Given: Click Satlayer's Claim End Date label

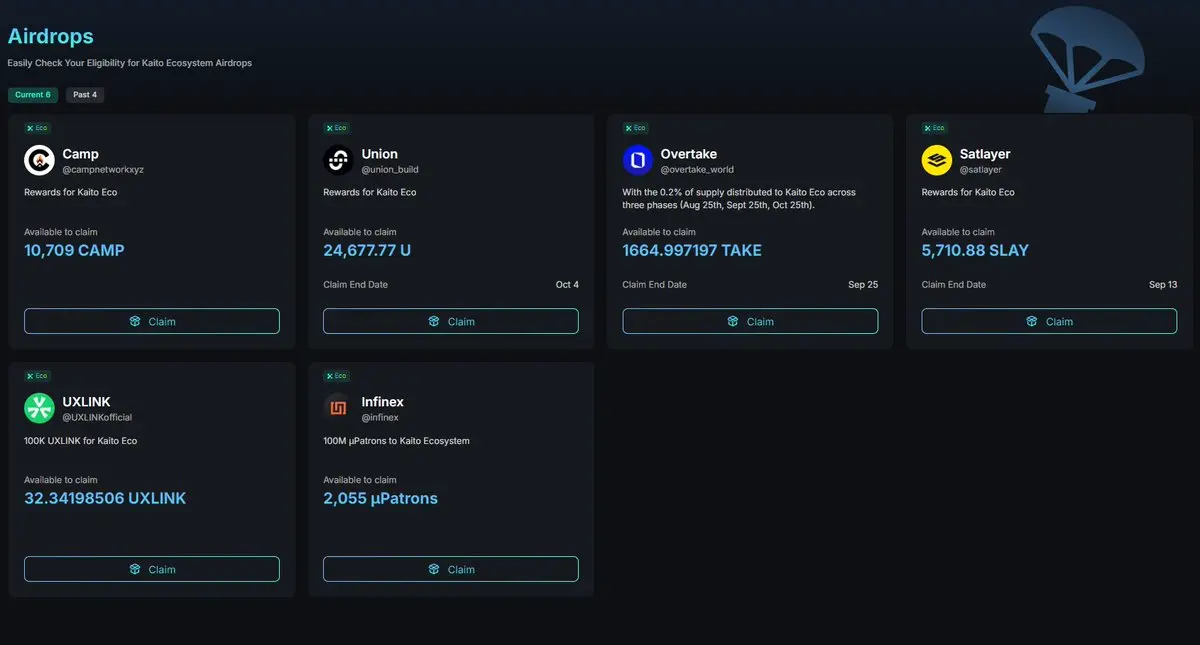Looking at the screenshot, I should point(953,285).
